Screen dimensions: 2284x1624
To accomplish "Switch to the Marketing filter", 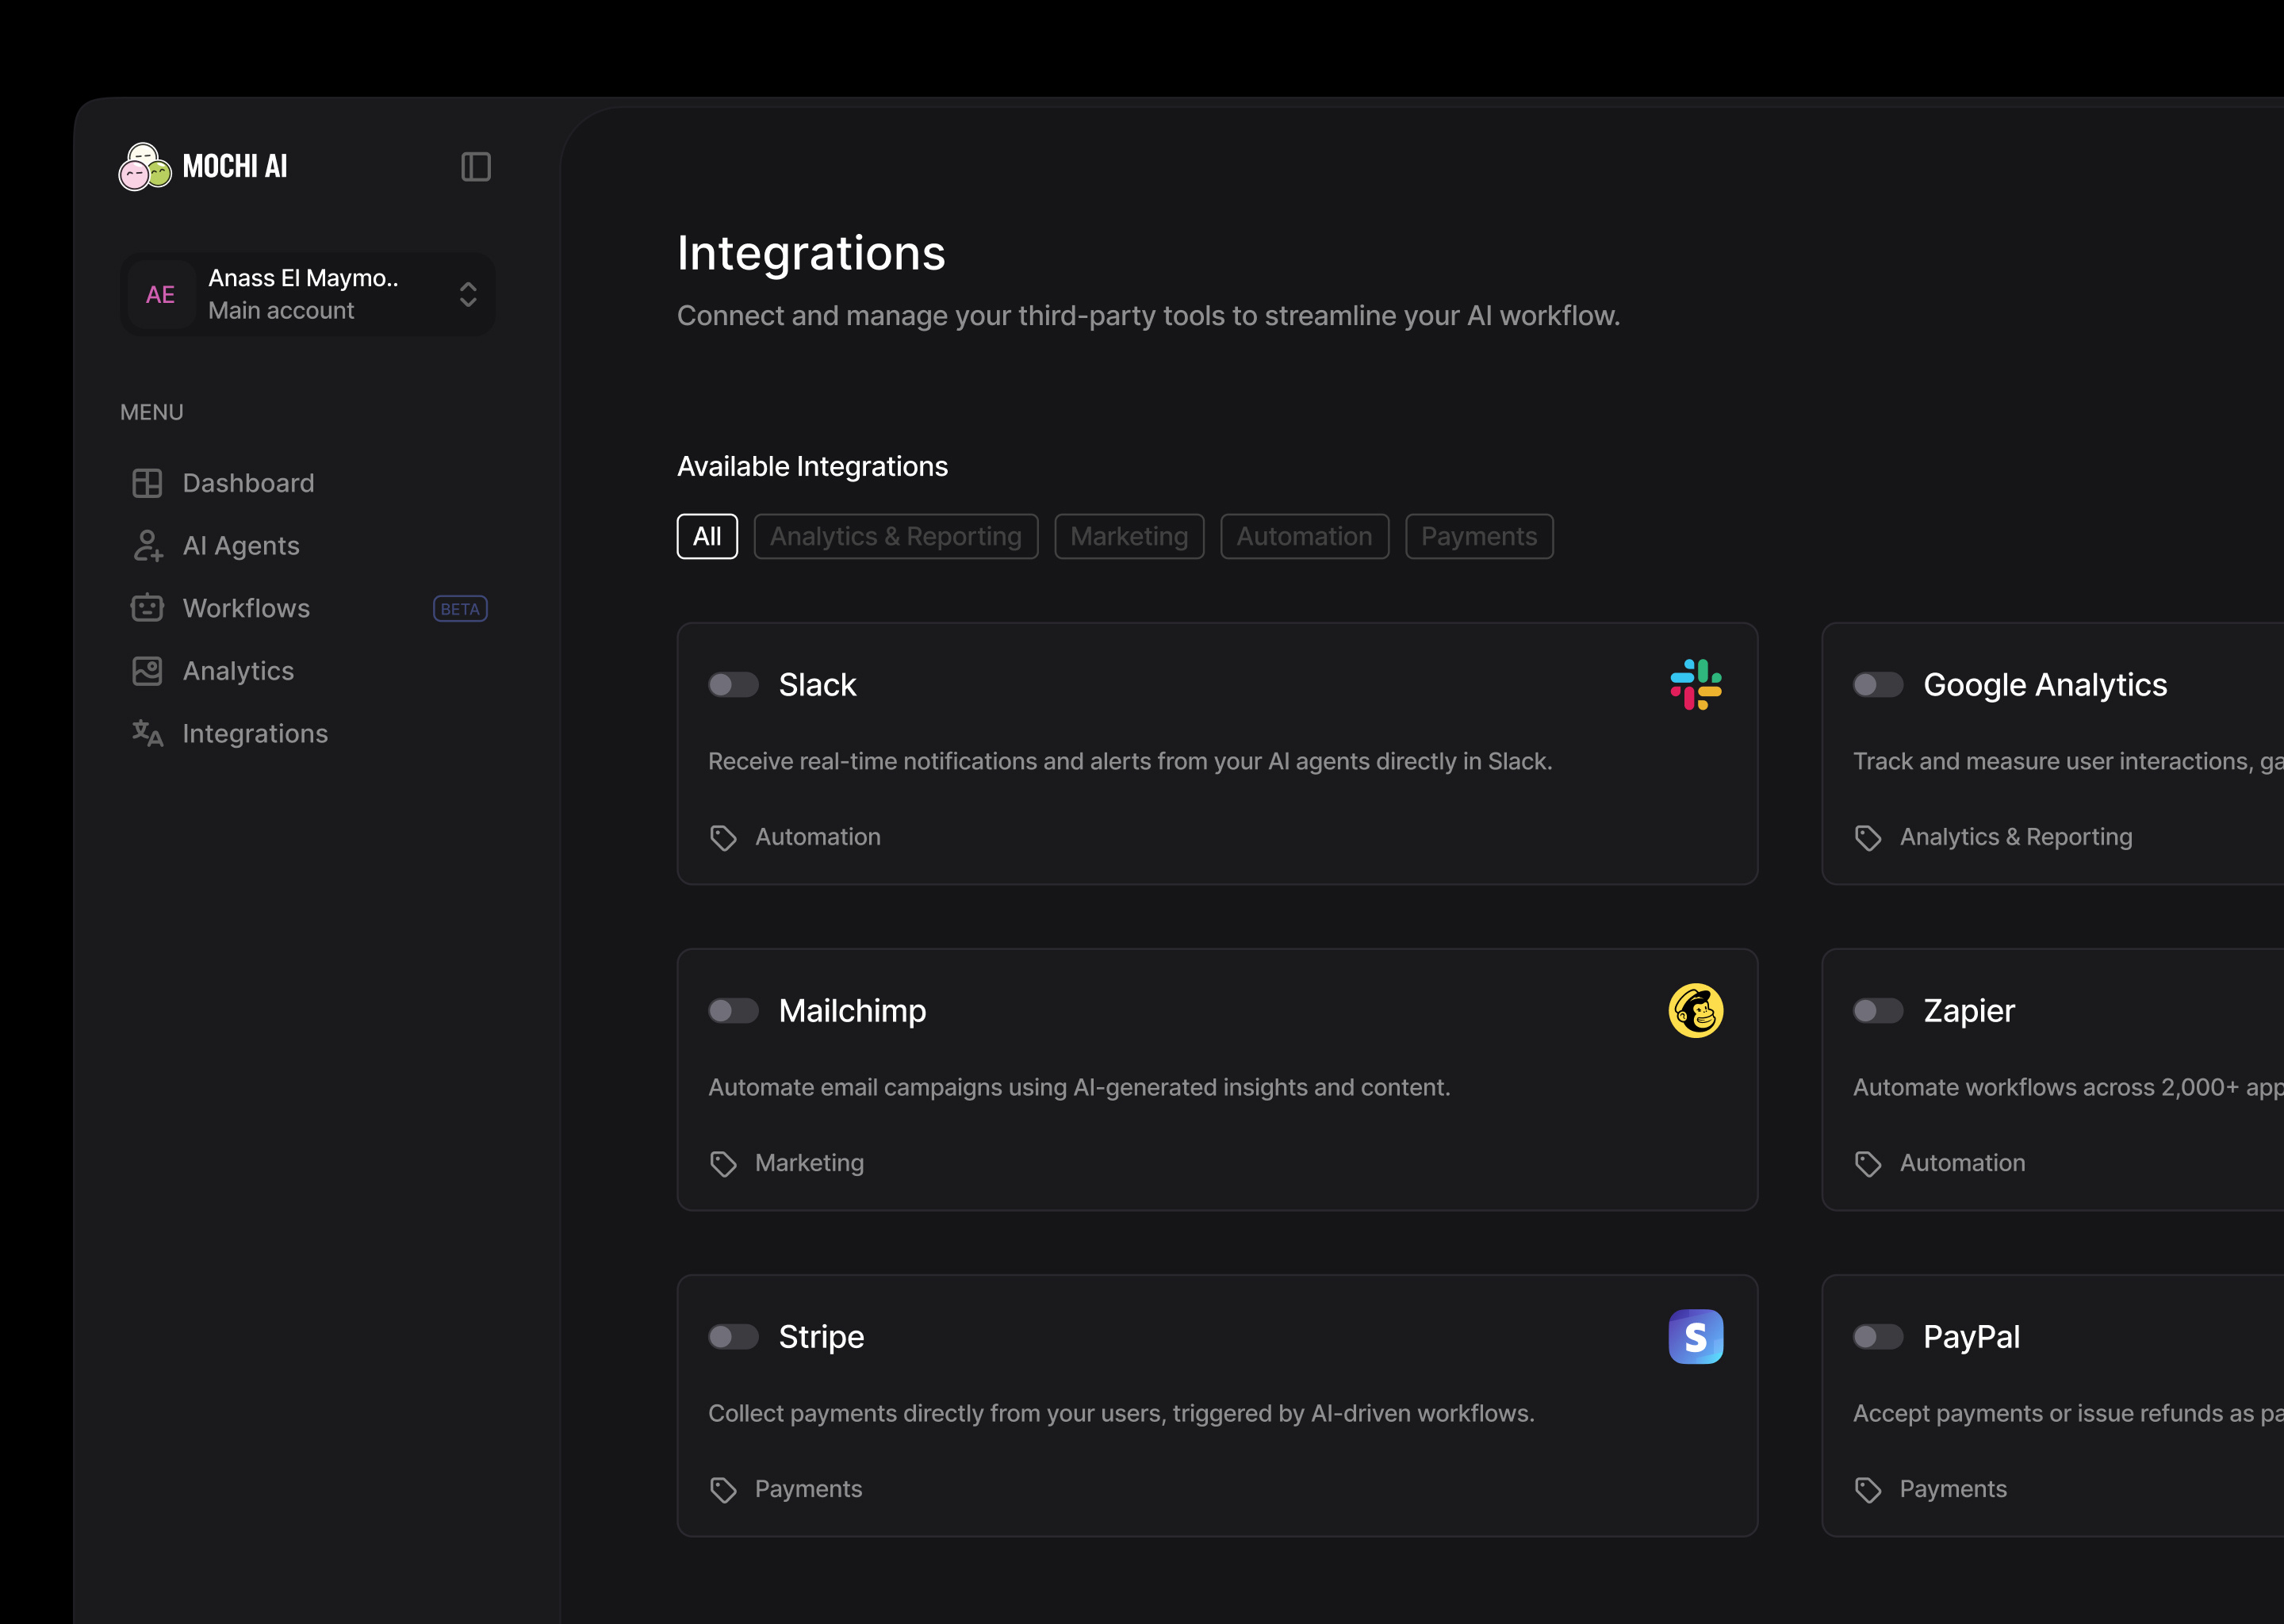I will (x=1129, y=536).
